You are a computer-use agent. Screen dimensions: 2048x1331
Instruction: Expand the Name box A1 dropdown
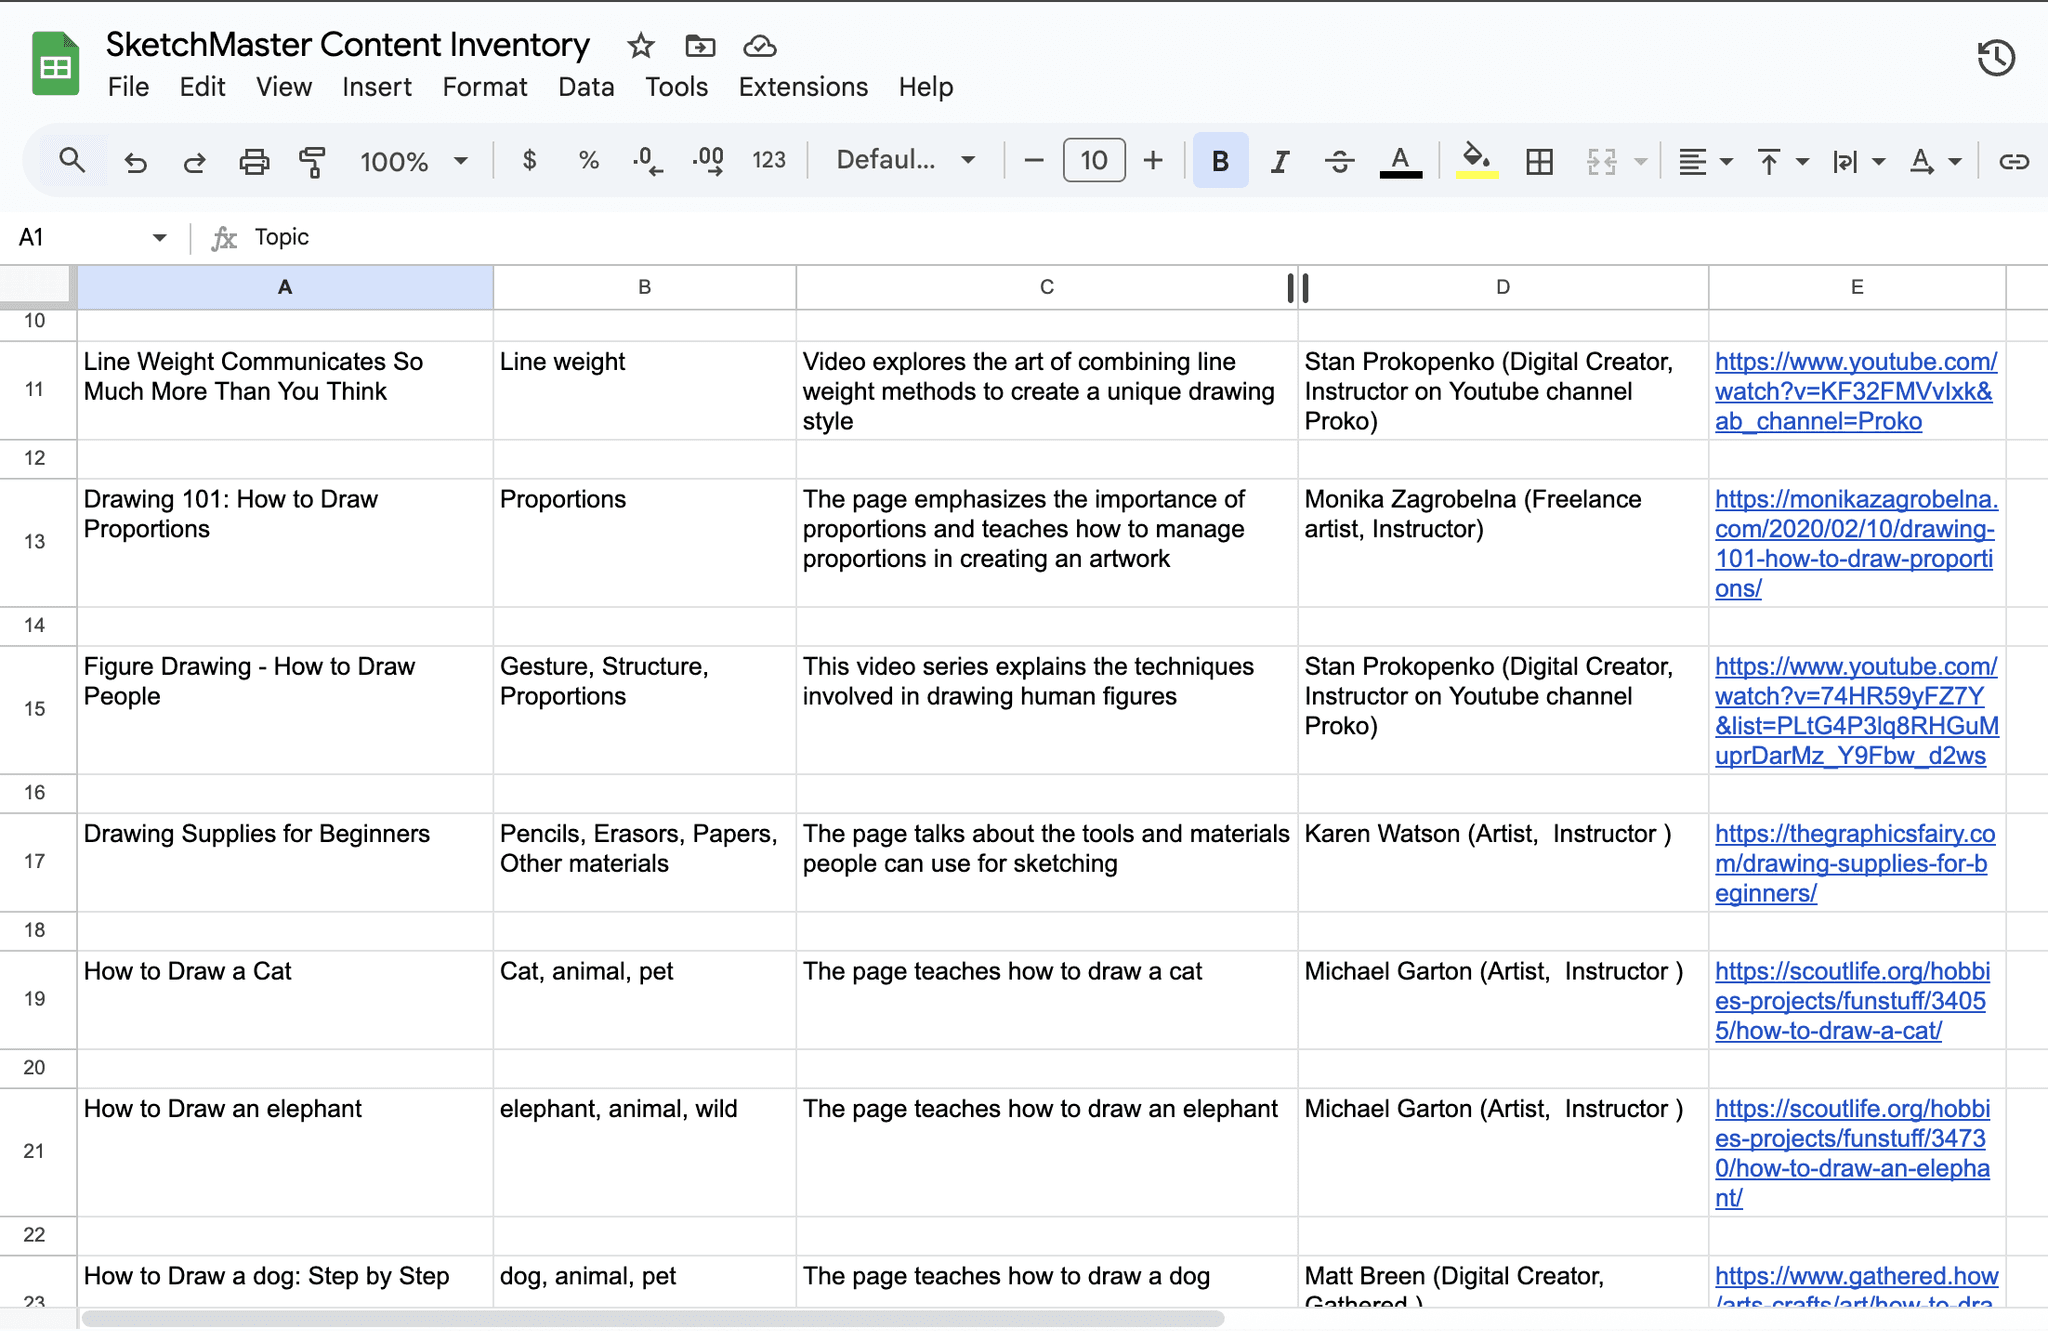[x=159, y=238]
